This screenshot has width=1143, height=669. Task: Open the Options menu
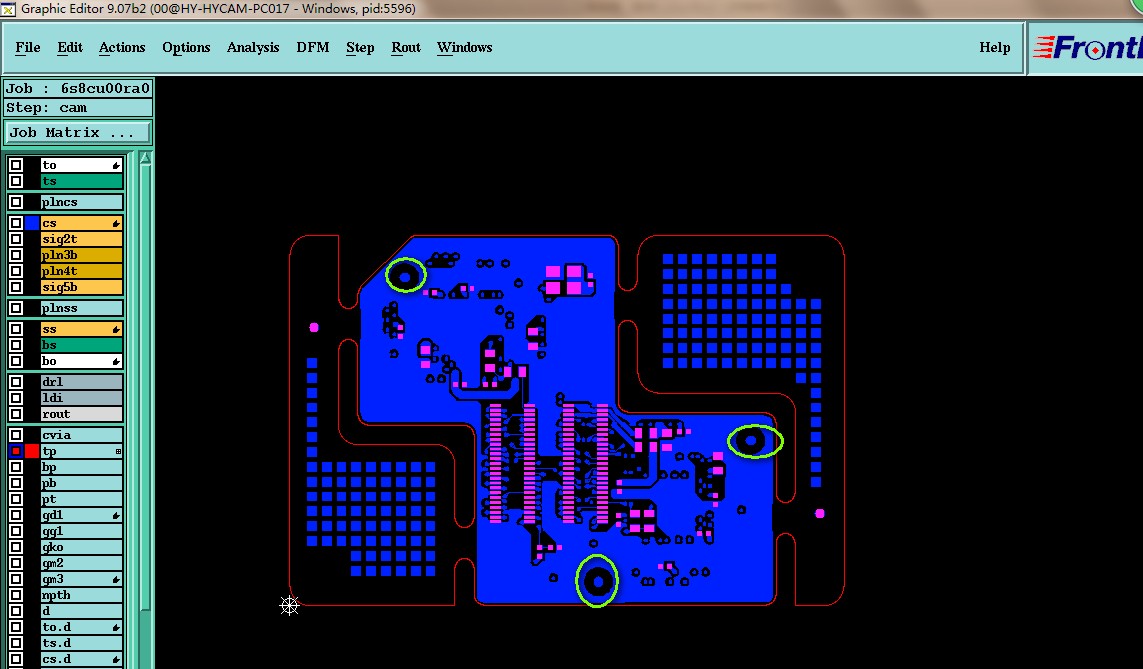(186, 47)
